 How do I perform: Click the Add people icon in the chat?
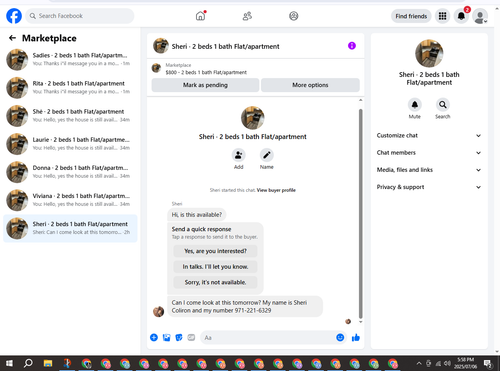click(x=239, y=155)
